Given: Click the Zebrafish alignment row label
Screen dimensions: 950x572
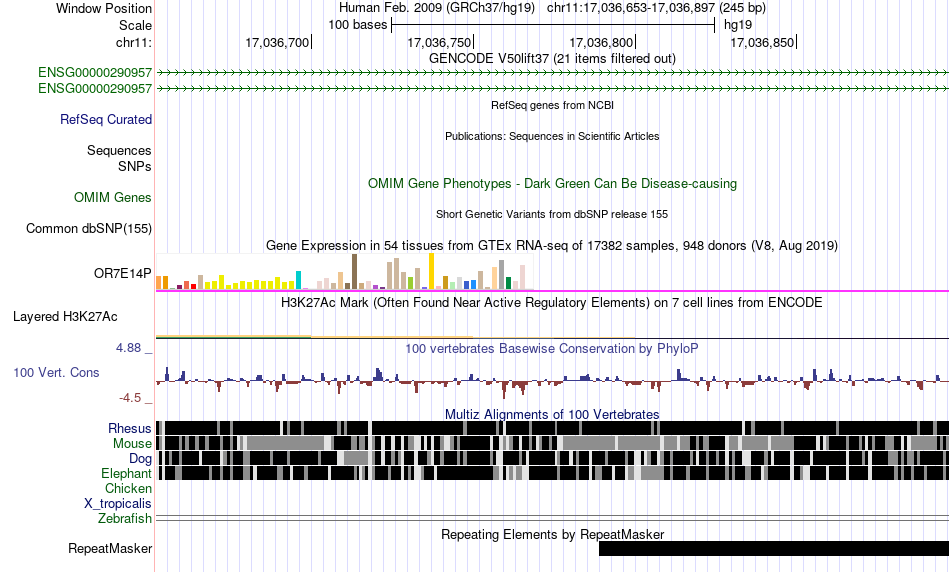Looking at the screenshot, I should pyautogui.click(x=125, y=519).
